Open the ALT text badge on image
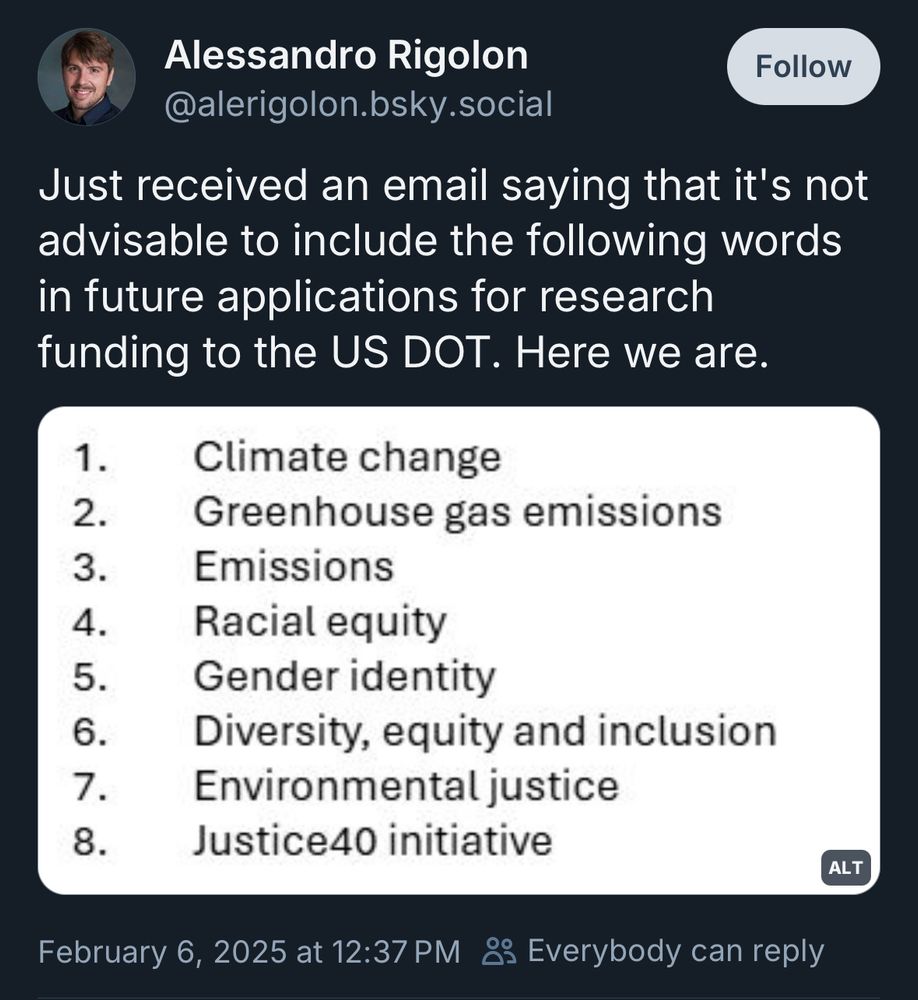Image resolution: width=918 pixels, height=1000 pixels. (845, 867)
